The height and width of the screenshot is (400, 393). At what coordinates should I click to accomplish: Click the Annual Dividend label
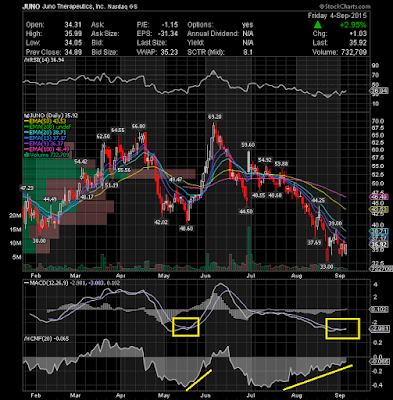click(213, 34)
